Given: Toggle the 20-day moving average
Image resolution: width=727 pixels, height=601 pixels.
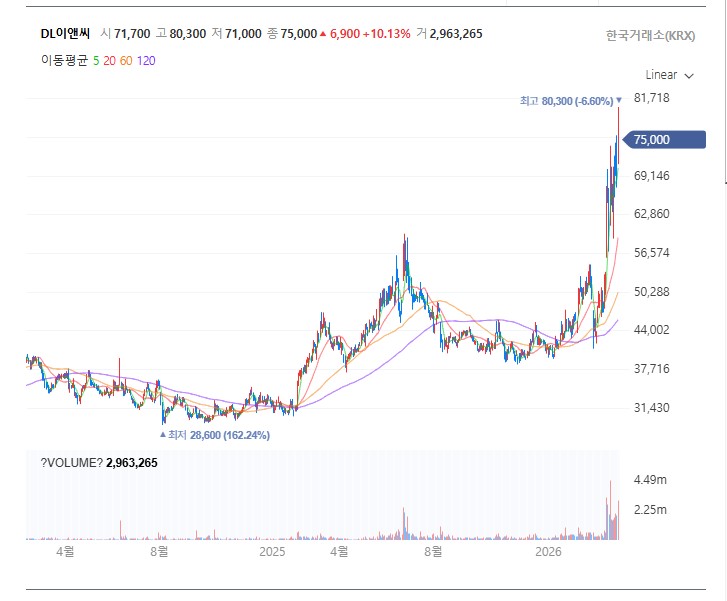Looking at the screenshot, I should [109, 61].
